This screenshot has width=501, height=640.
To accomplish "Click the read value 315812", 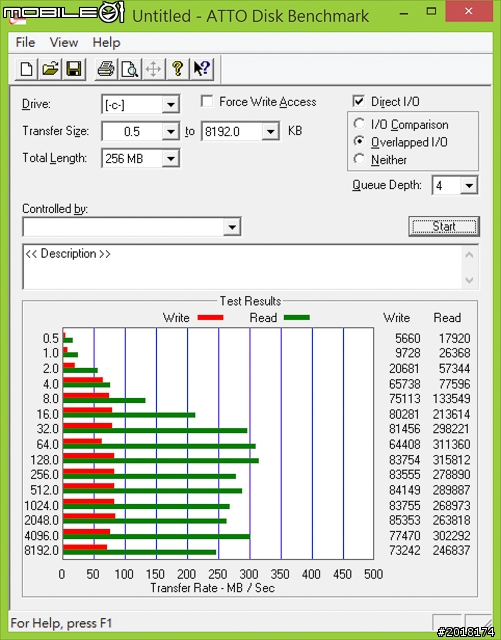I will [451, 460].
